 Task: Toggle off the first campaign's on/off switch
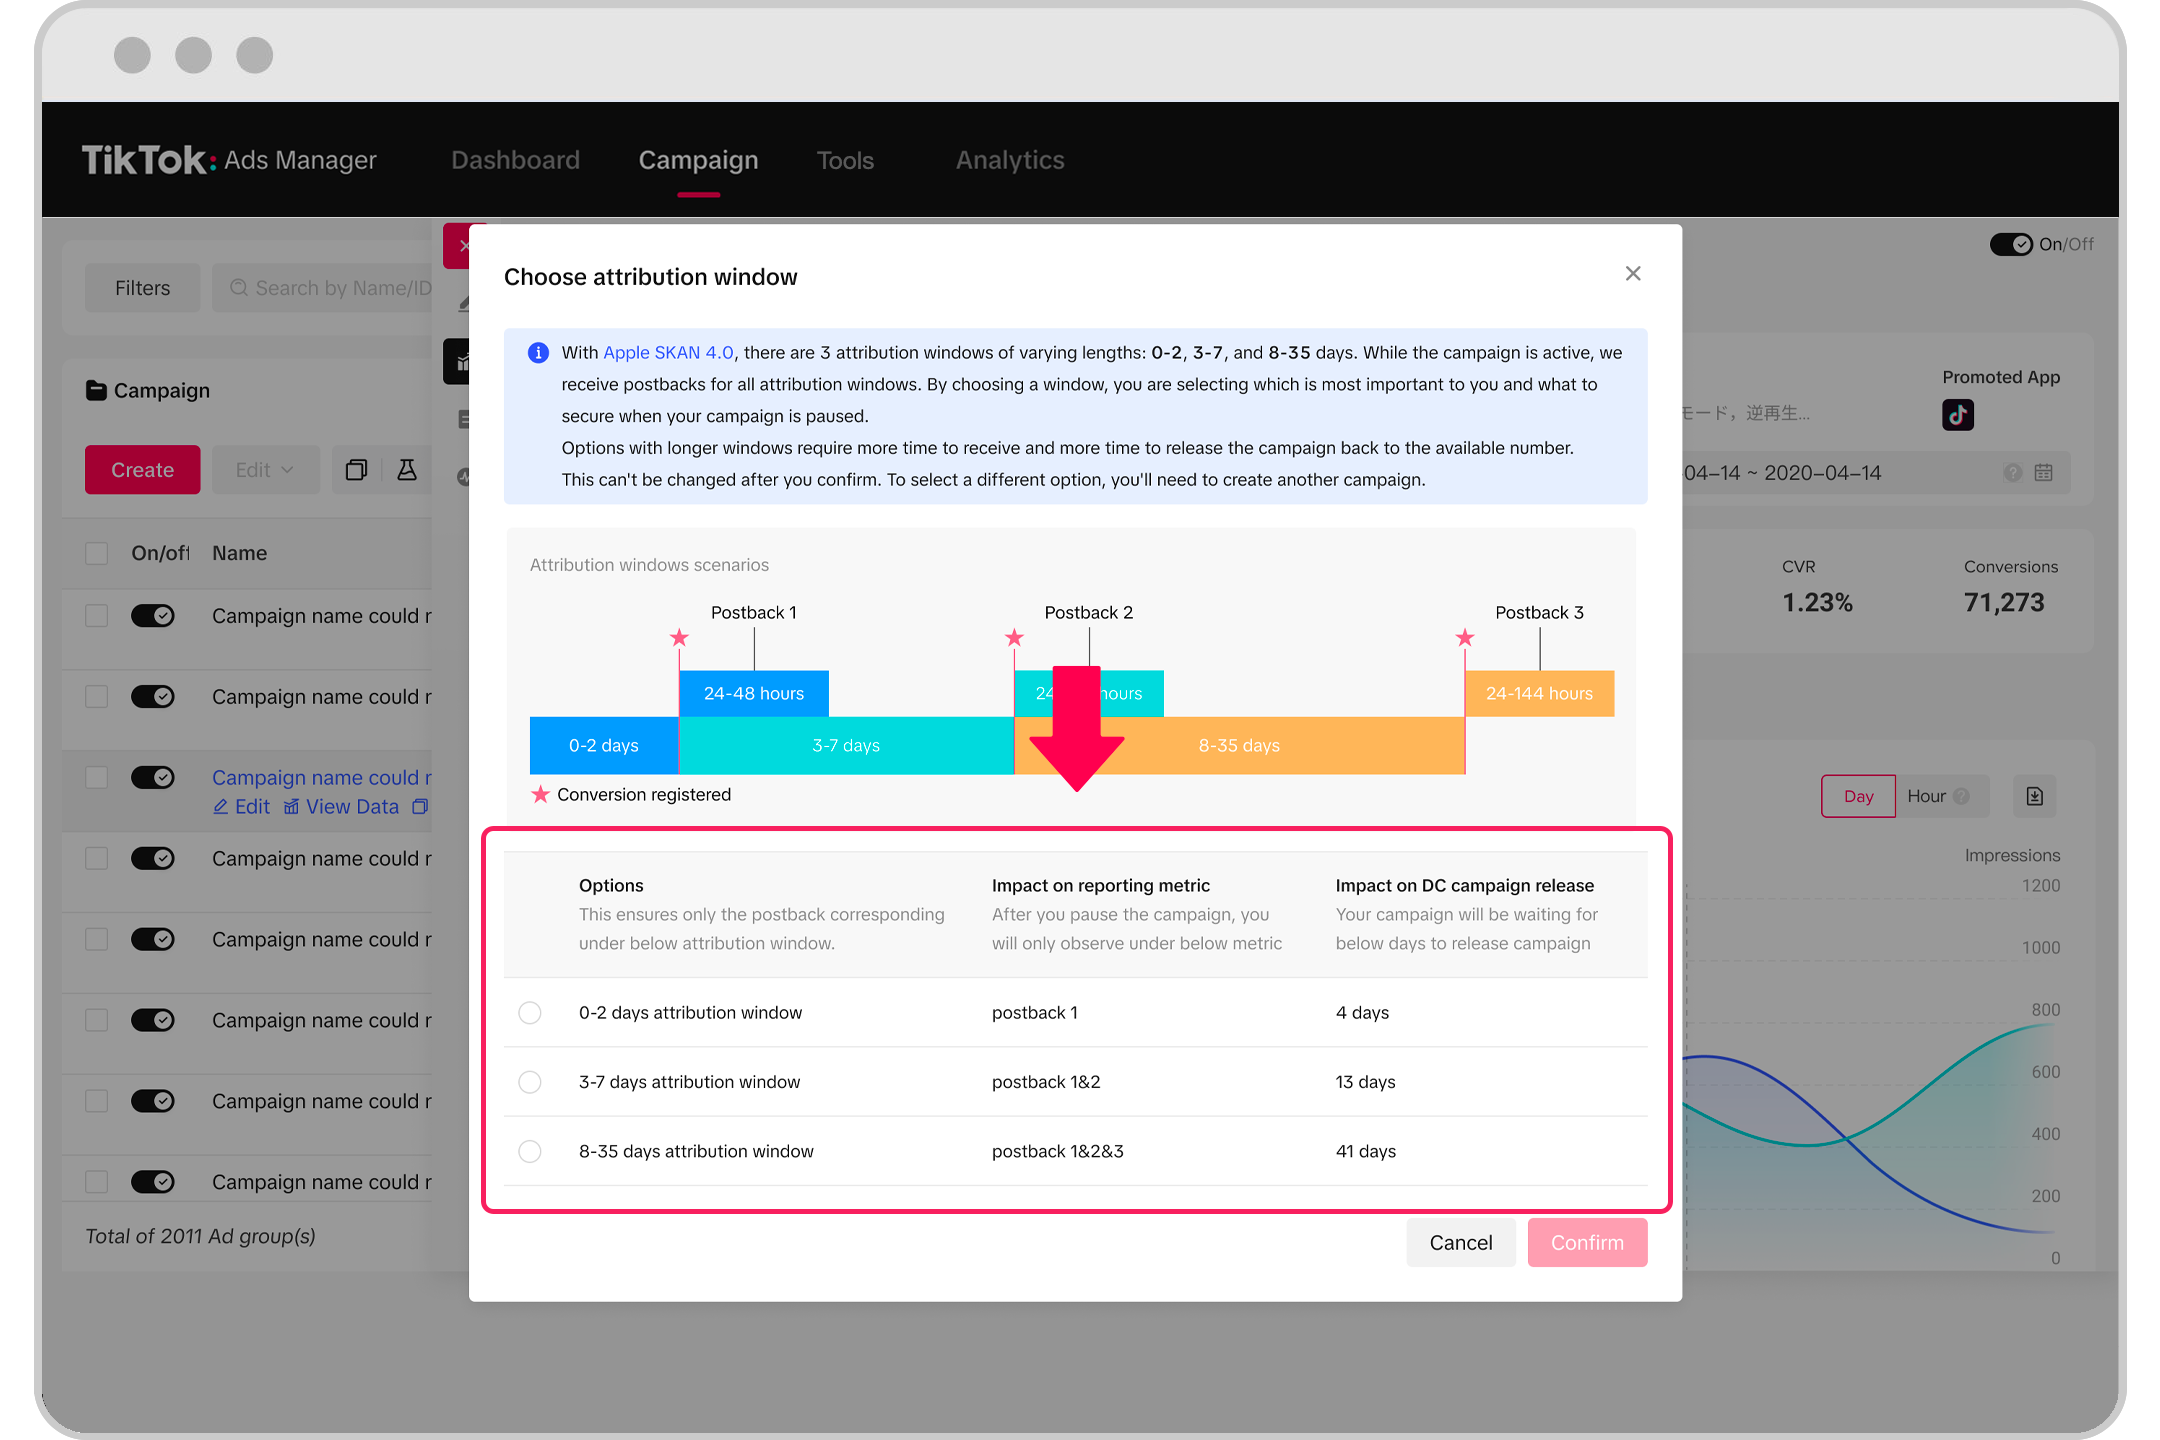tap(152, 615)
